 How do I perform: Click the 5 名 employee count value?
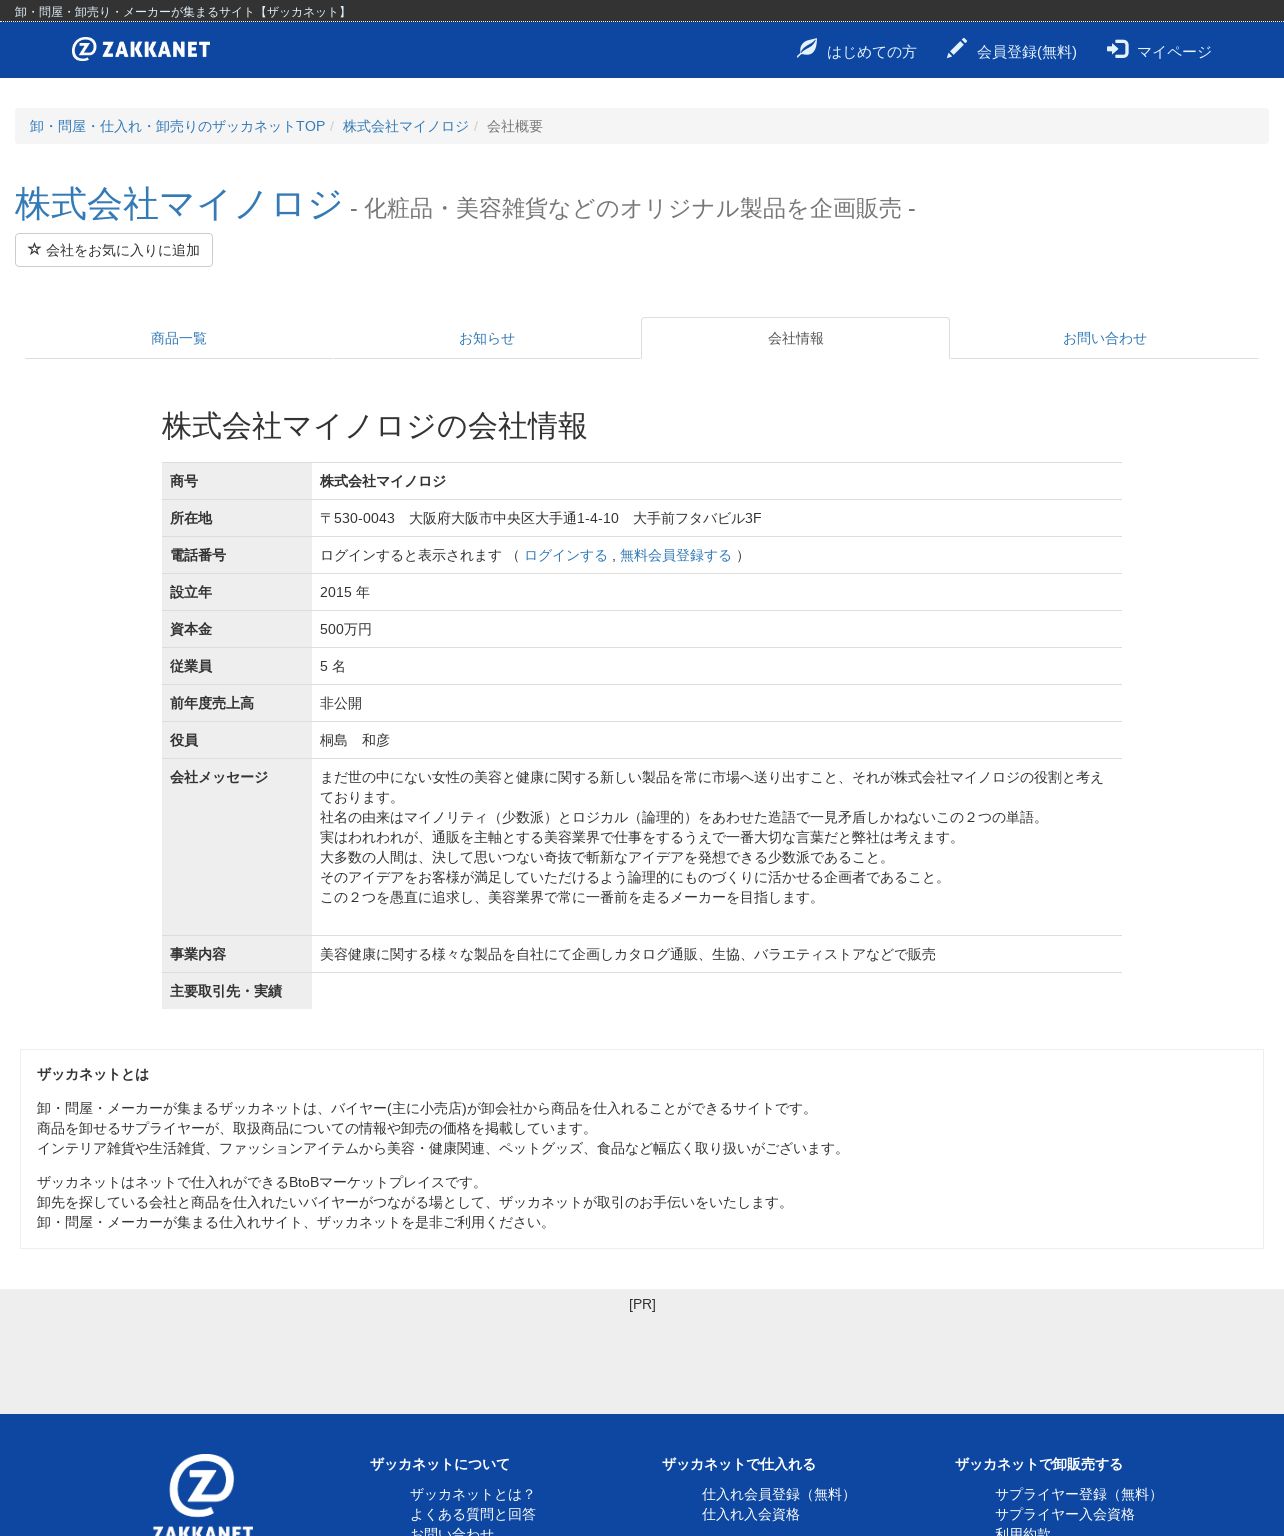pyautogui.click(x=333, y=666)
